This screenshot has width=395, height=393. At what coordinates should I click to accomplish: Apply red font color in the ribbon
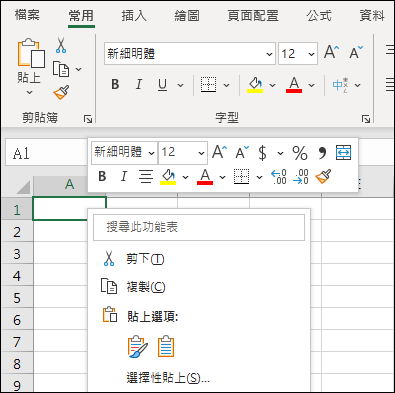[294, 85]
